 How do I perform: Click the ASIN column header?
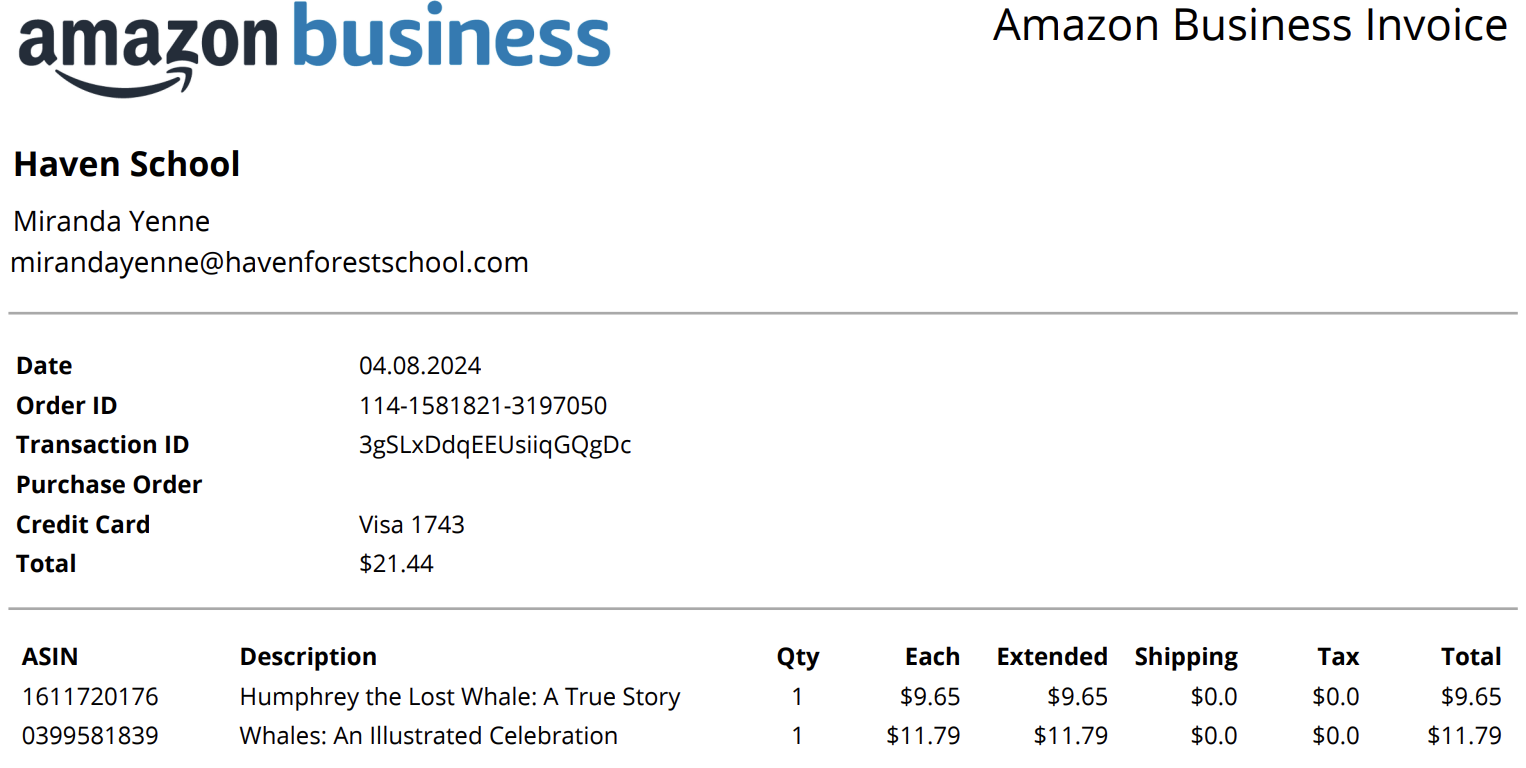coord(50,657)
